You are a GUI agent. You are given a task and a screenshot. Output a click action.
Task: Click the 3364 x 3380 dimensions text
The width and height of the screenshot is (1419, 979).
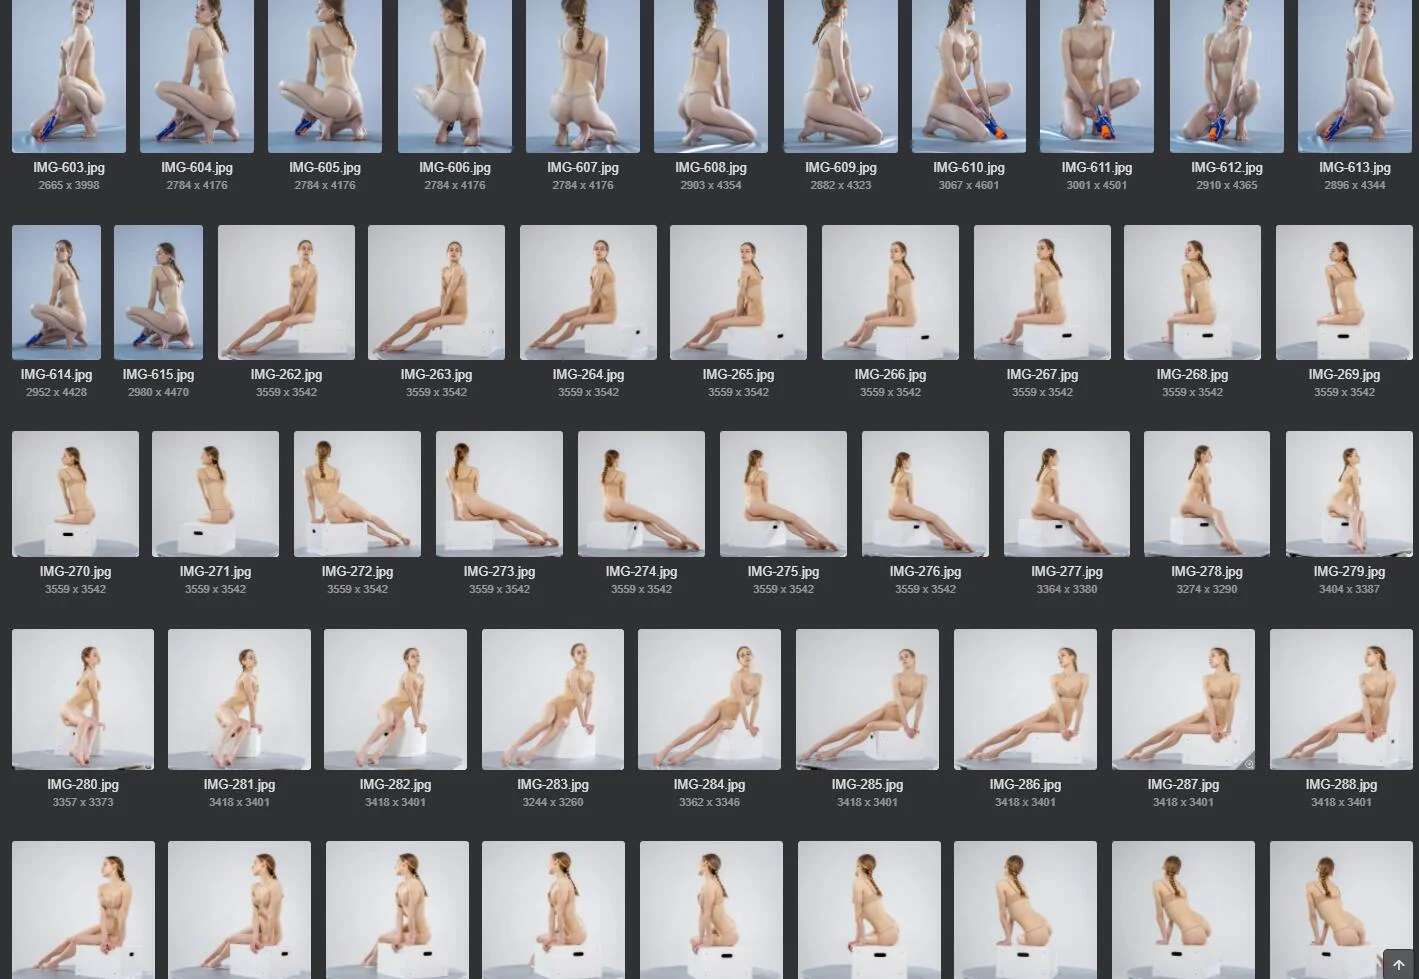point(1067,589)
